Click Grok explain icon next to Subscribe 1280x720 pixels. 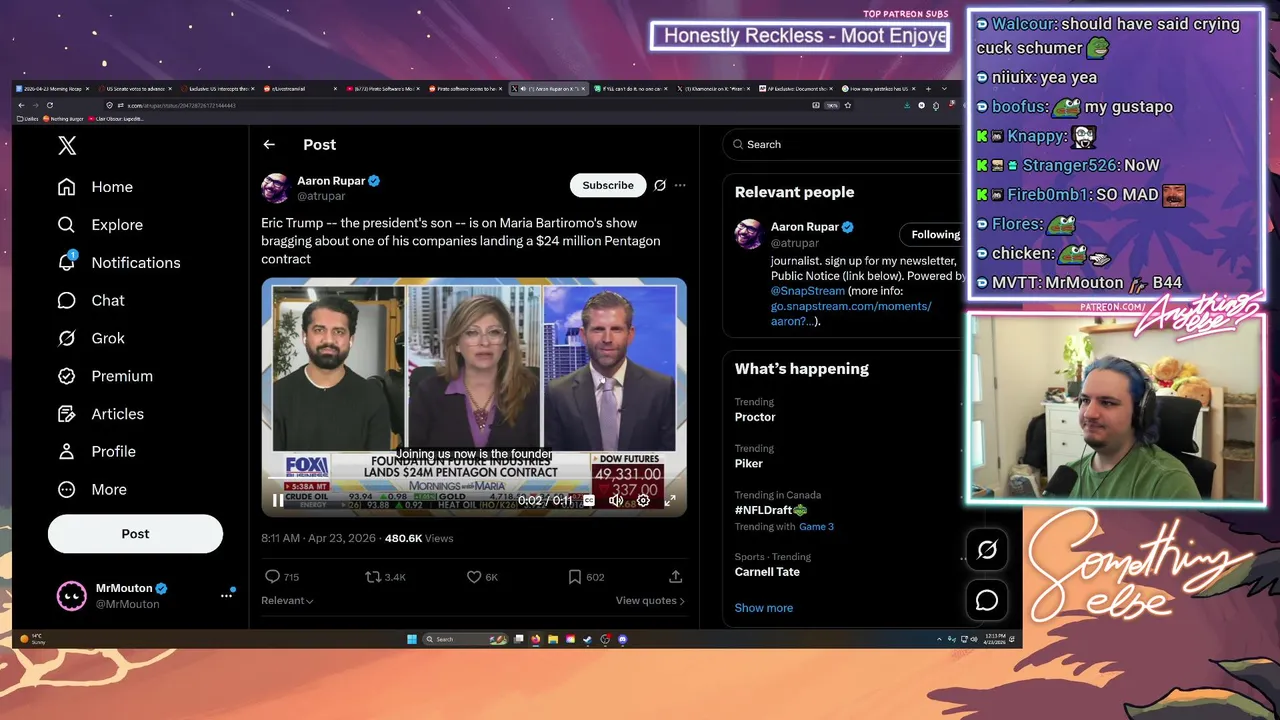click(660, 185)
